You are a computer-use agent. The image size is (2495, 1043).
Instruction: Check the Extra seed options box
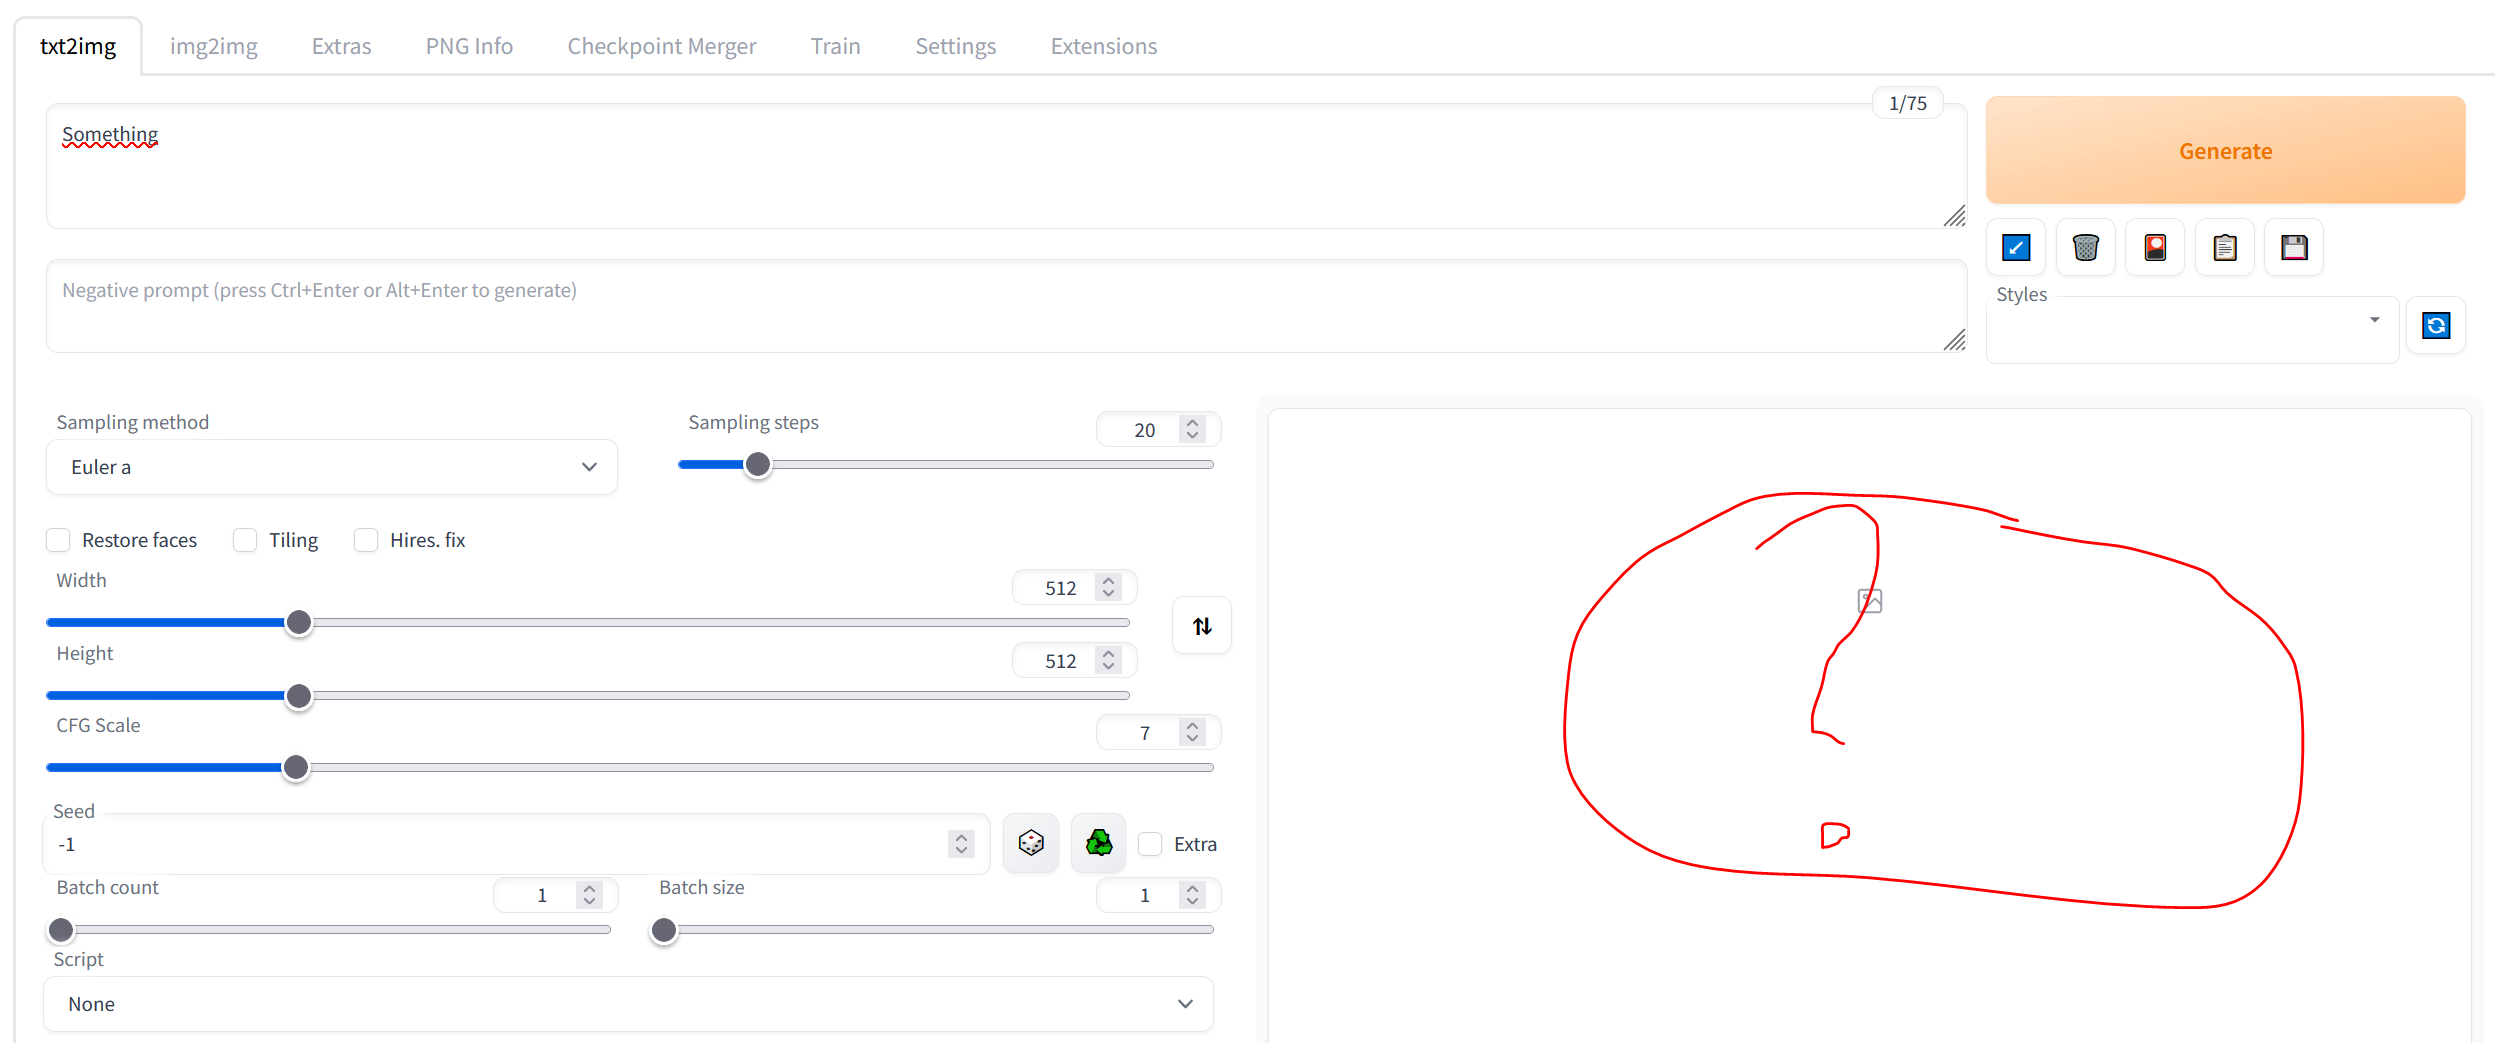coord(1149,843)
